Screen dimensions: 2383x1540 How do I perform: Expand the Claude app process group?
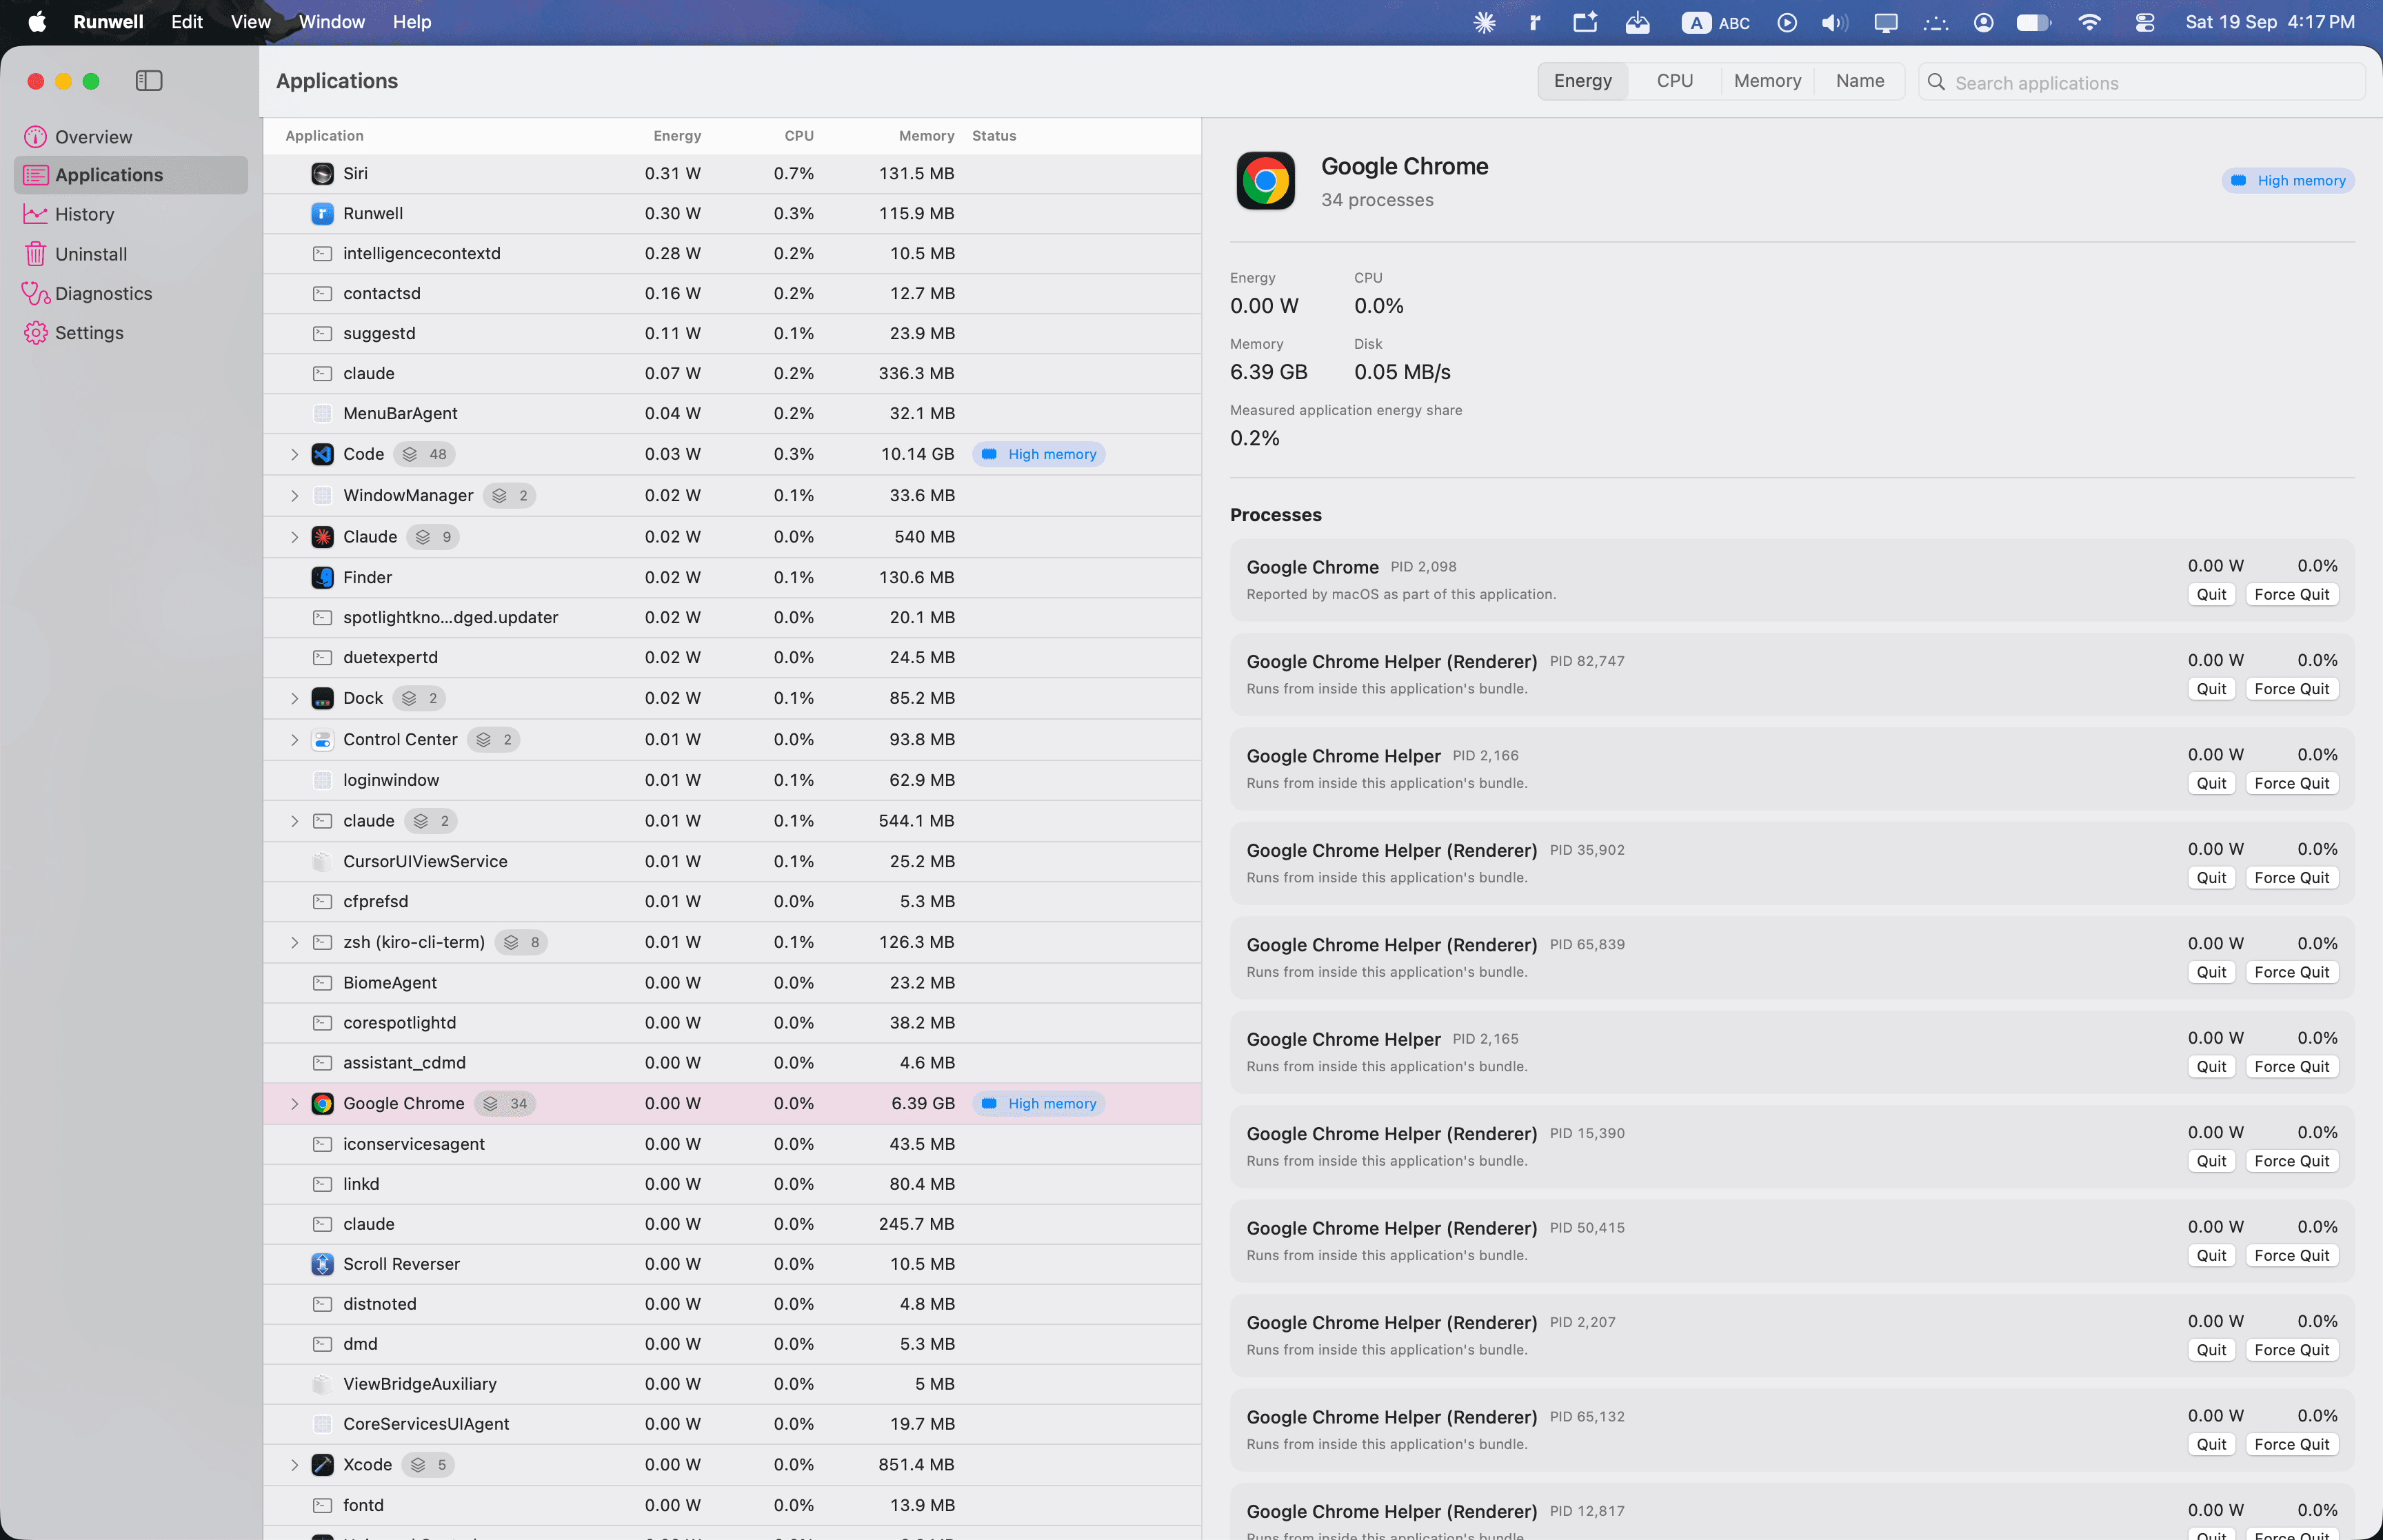pyautogui.click(x=294, y=537)
